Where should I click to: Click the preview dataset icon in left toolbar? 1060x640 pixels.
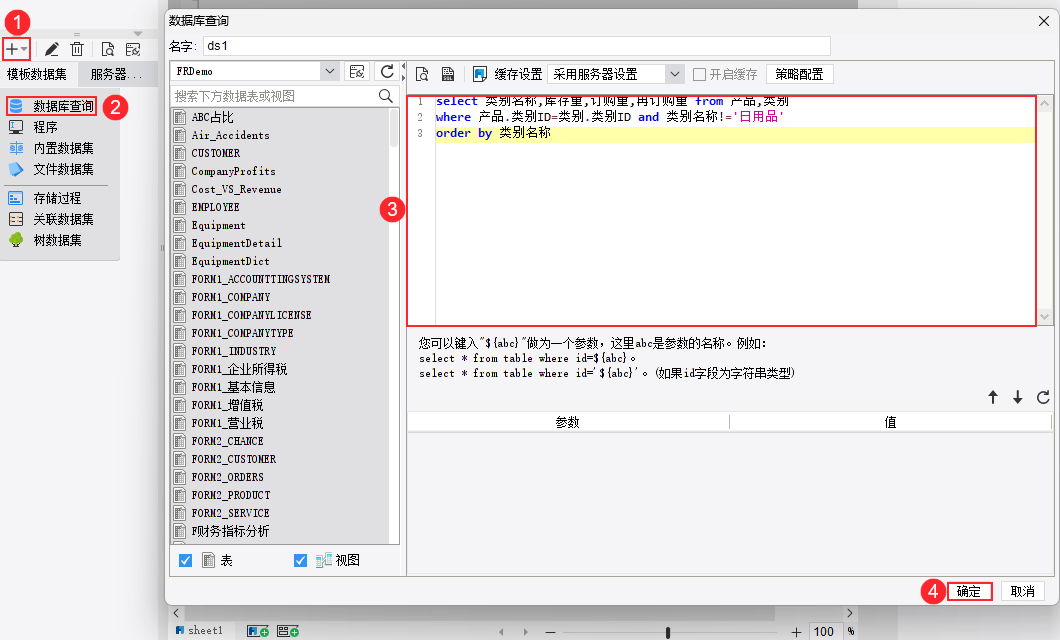107,49
